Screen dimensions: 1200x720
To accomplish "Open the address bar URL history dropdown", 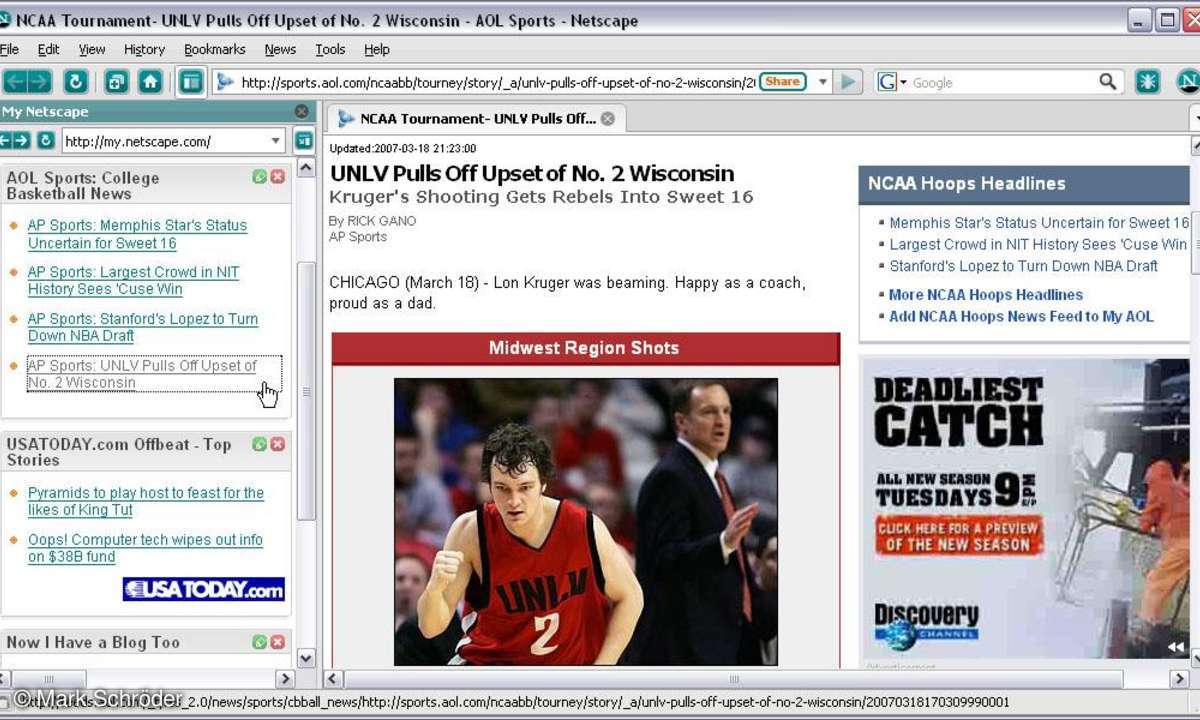I will (x=823, y=83).
